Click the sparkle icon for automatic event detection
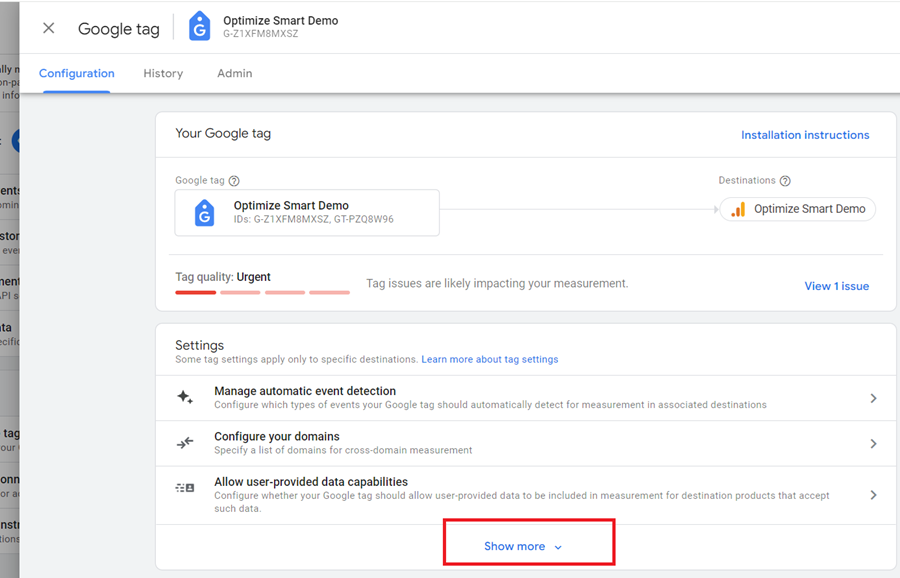The height and width of the screenshot is (578, 900). pos(185,397)
